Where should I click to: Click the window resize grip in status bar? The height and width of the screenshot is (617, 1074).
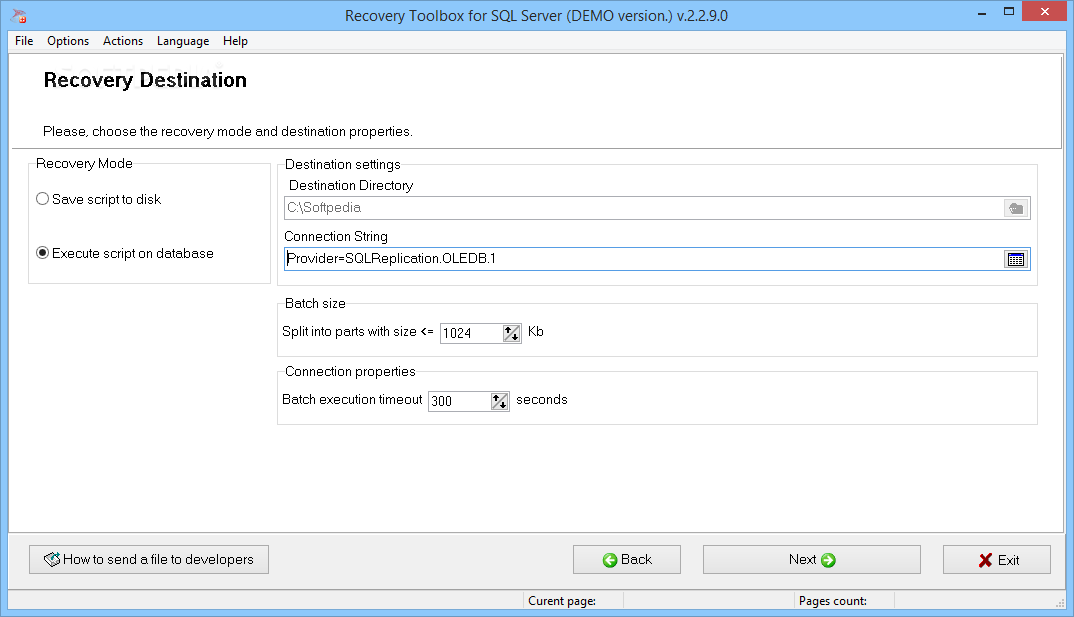pyautogui.click(x=1060, y=603)
